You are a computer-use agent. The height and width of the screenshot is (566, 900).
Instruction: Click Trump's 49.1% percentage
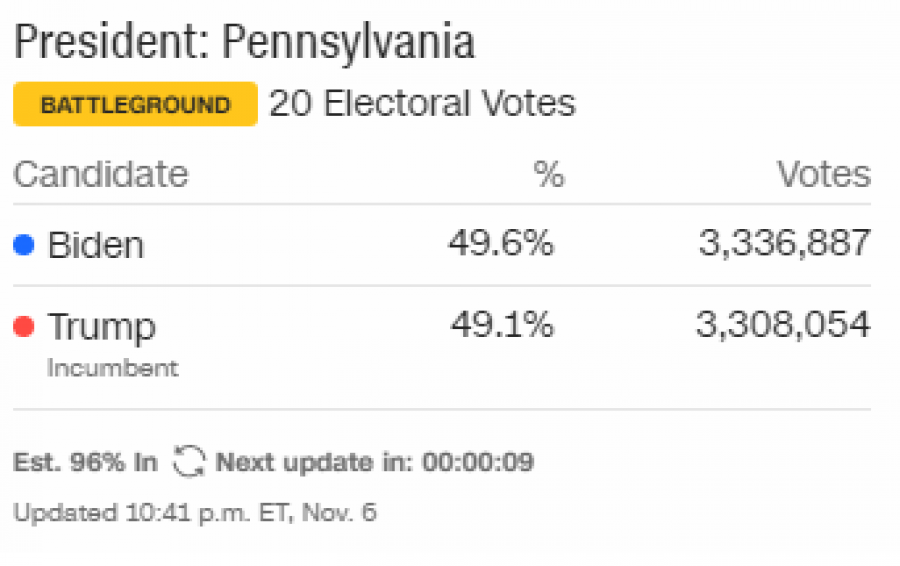502,324
